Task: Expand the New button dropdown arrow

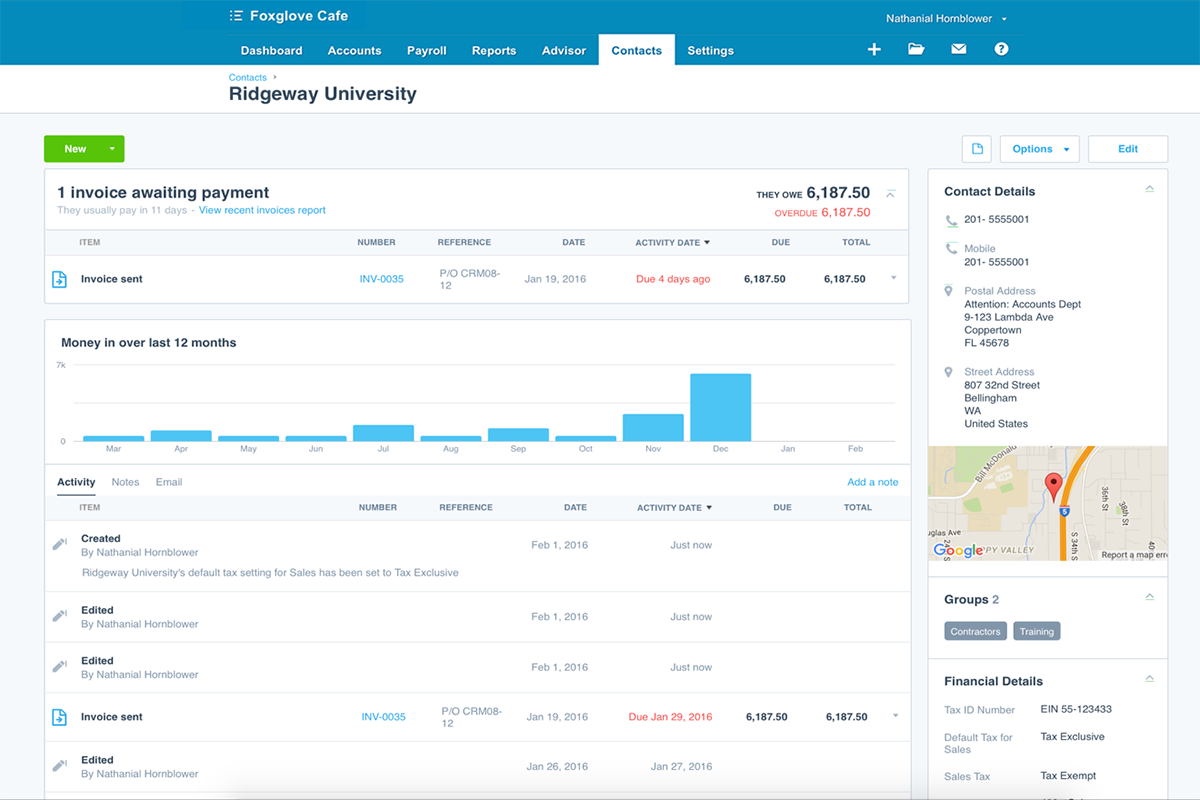Action: [x=113, y=148]
